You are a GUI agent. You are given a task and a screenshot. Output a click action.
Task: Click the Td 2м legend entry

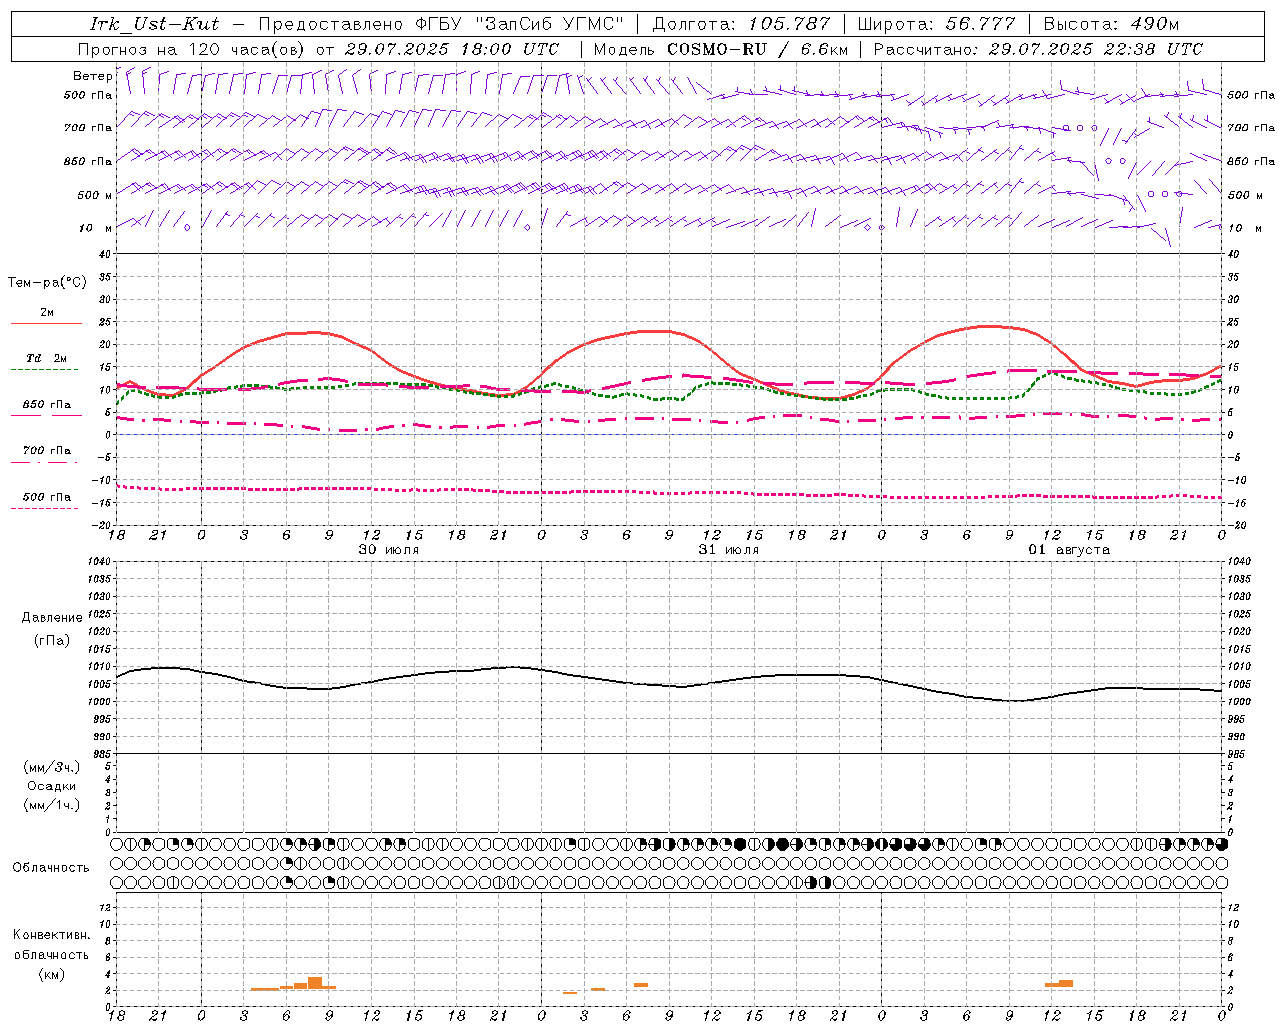46,358
